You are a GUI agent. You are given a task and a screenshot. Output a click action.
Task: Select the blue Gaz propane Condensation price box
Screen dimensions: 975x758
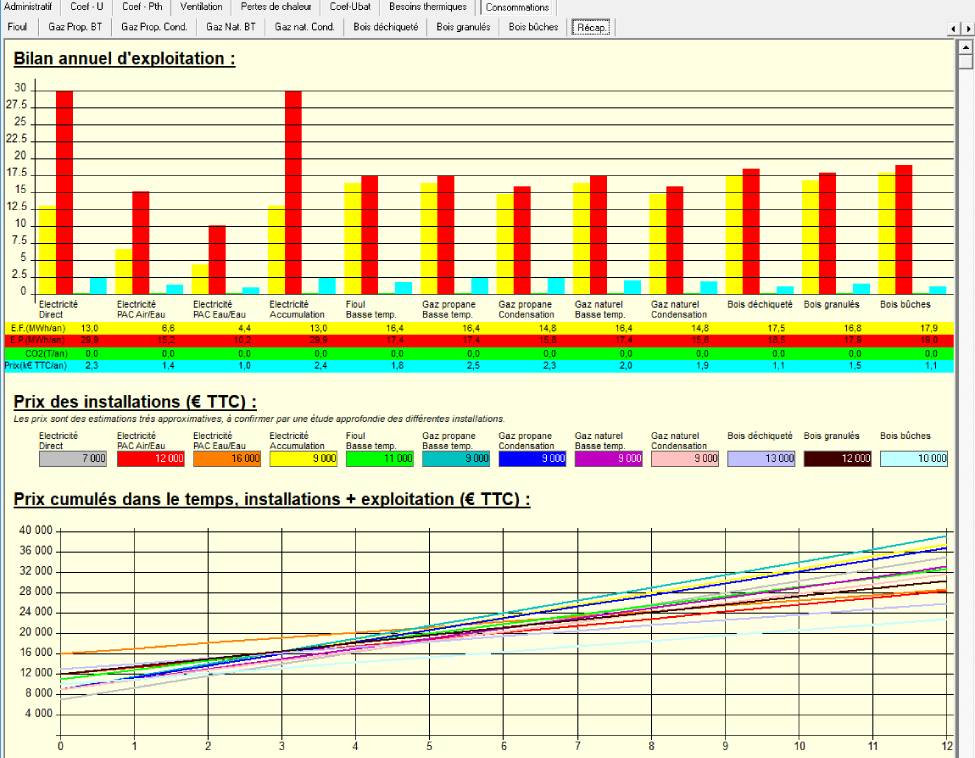coord(529,458)
